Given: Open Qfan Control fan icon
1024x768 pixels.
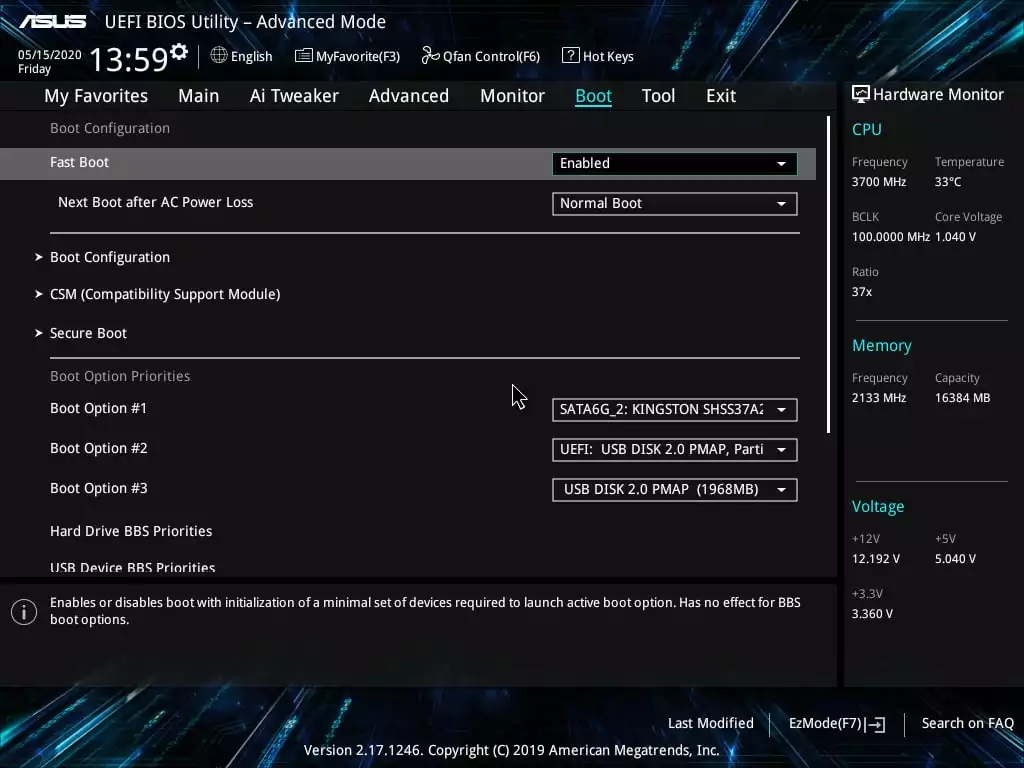Looking at the screenshot, I should click(x=430, y=56).
